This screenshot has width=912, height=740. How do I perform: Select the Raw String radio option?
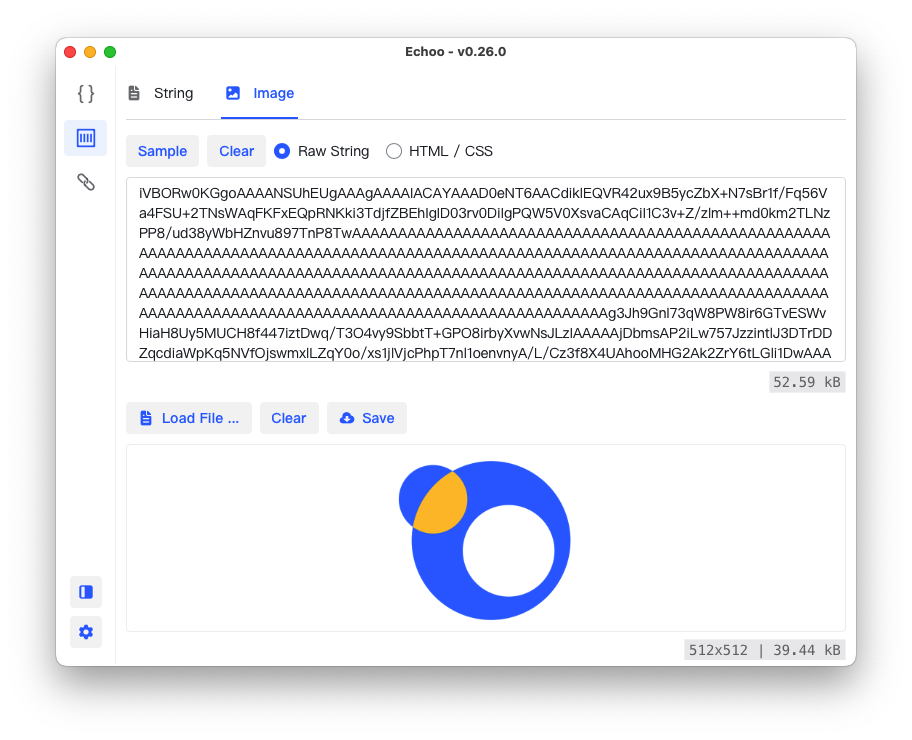[x=322, y=151]
